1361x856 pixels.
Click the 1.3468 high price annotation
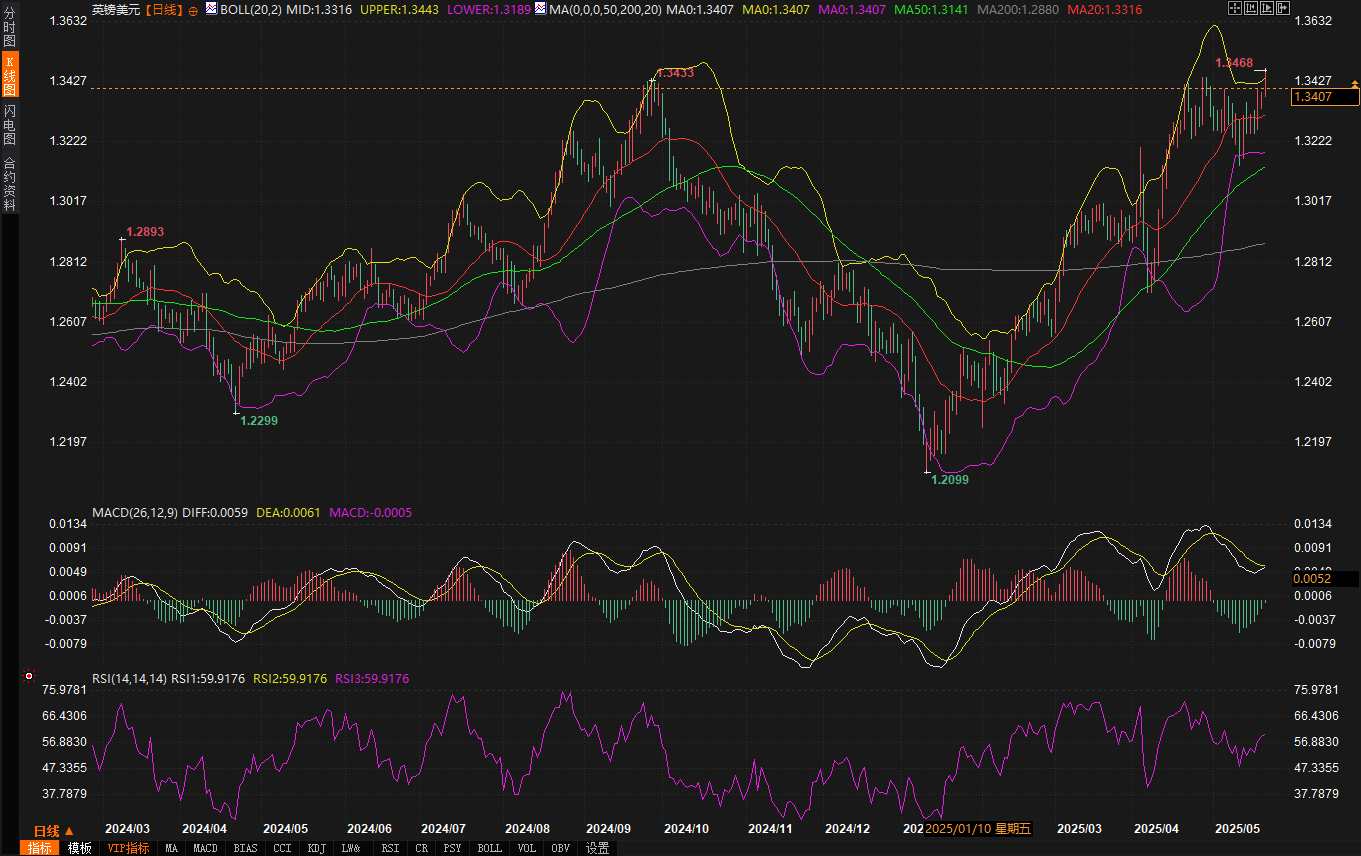point(1234,63)
